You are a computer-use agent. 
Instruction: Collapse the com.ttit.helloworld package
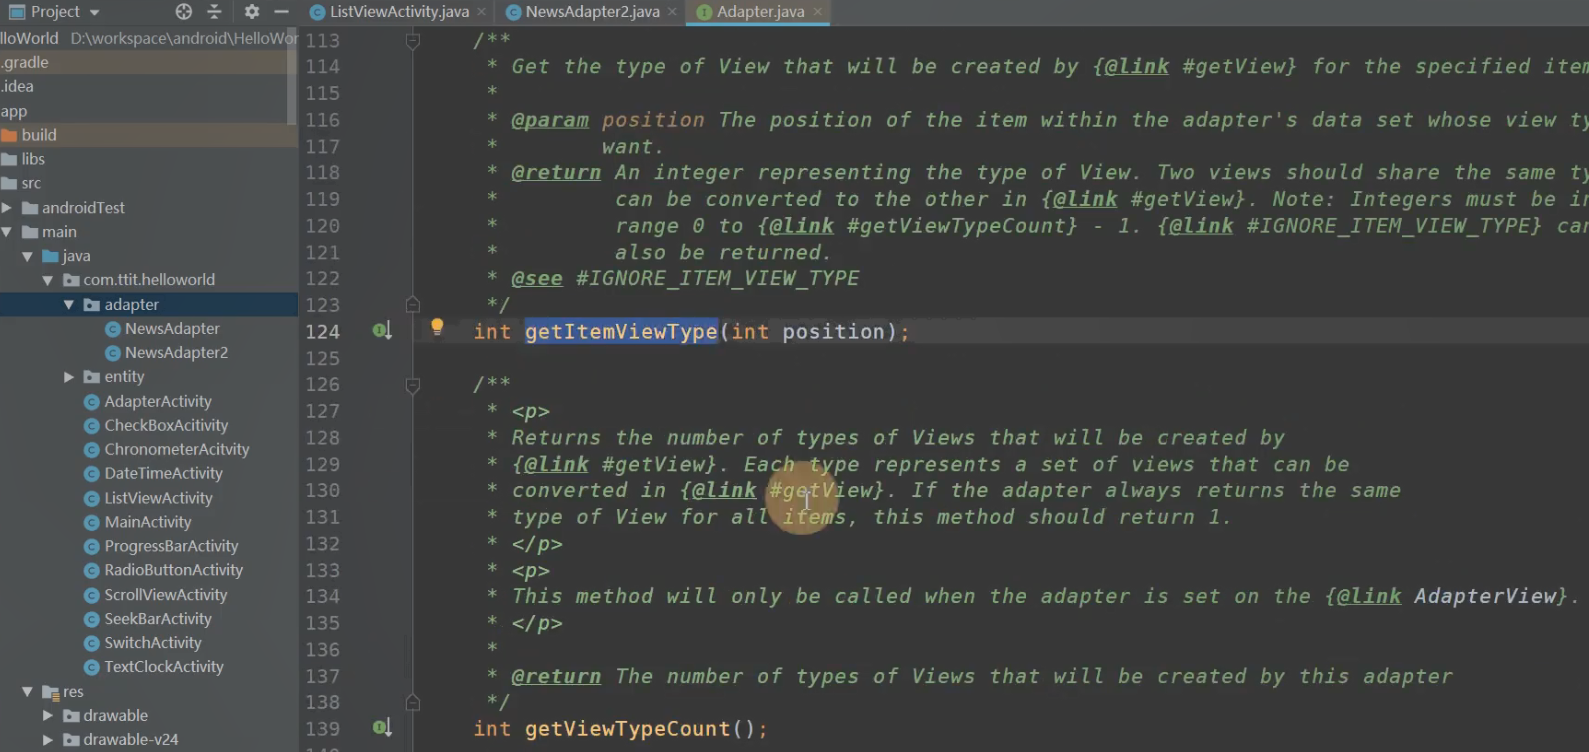(48, 280)
